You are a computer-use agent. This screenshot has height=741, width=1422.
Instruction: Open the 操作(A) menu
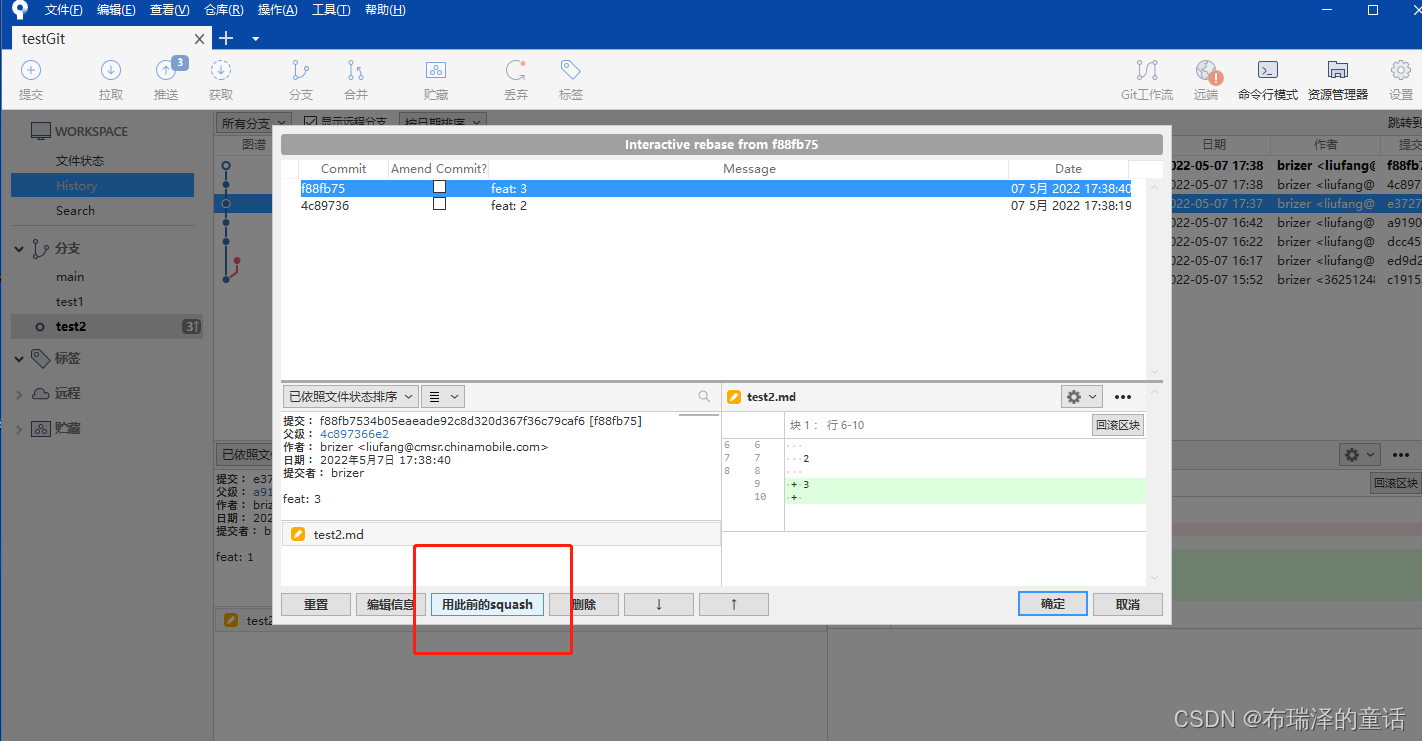[x=278, y=10]
